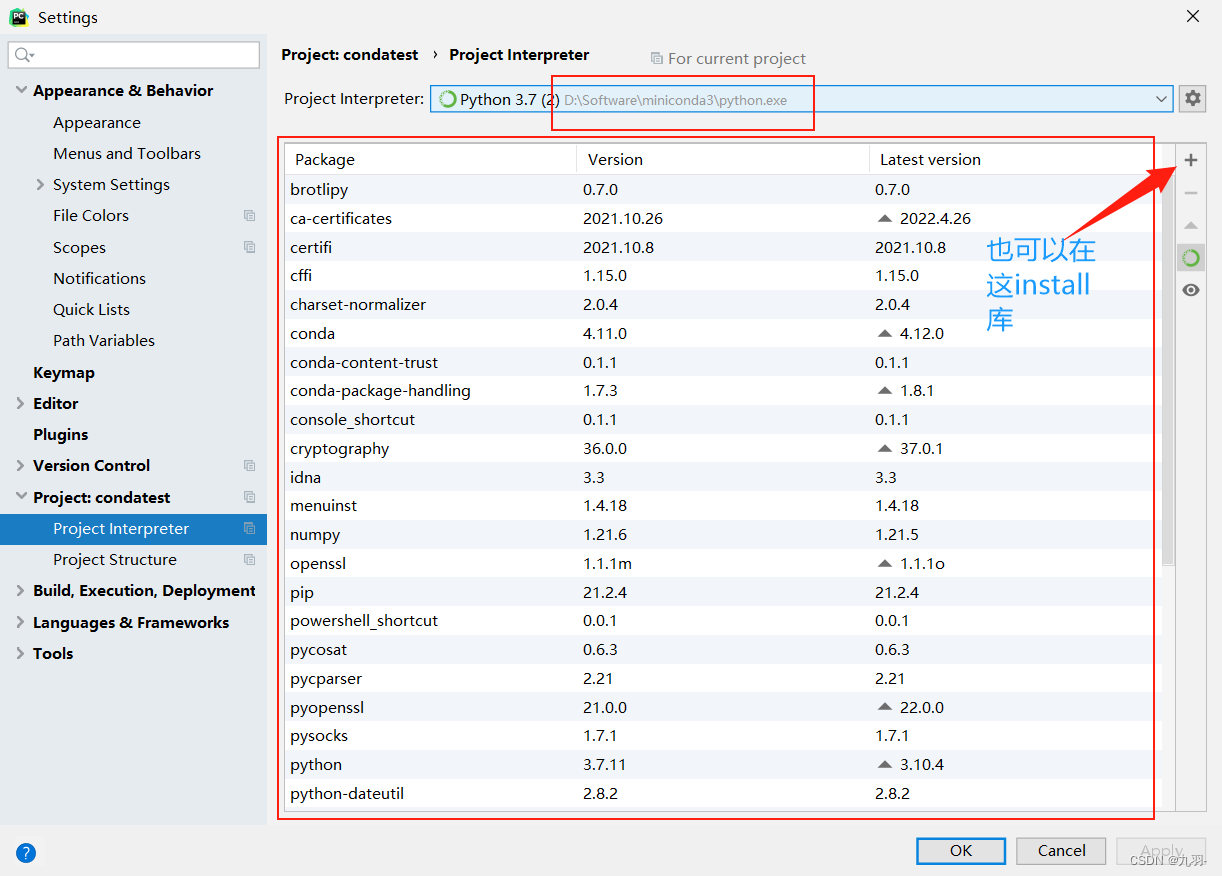Expand the Editor section

(x=21, y=403)
